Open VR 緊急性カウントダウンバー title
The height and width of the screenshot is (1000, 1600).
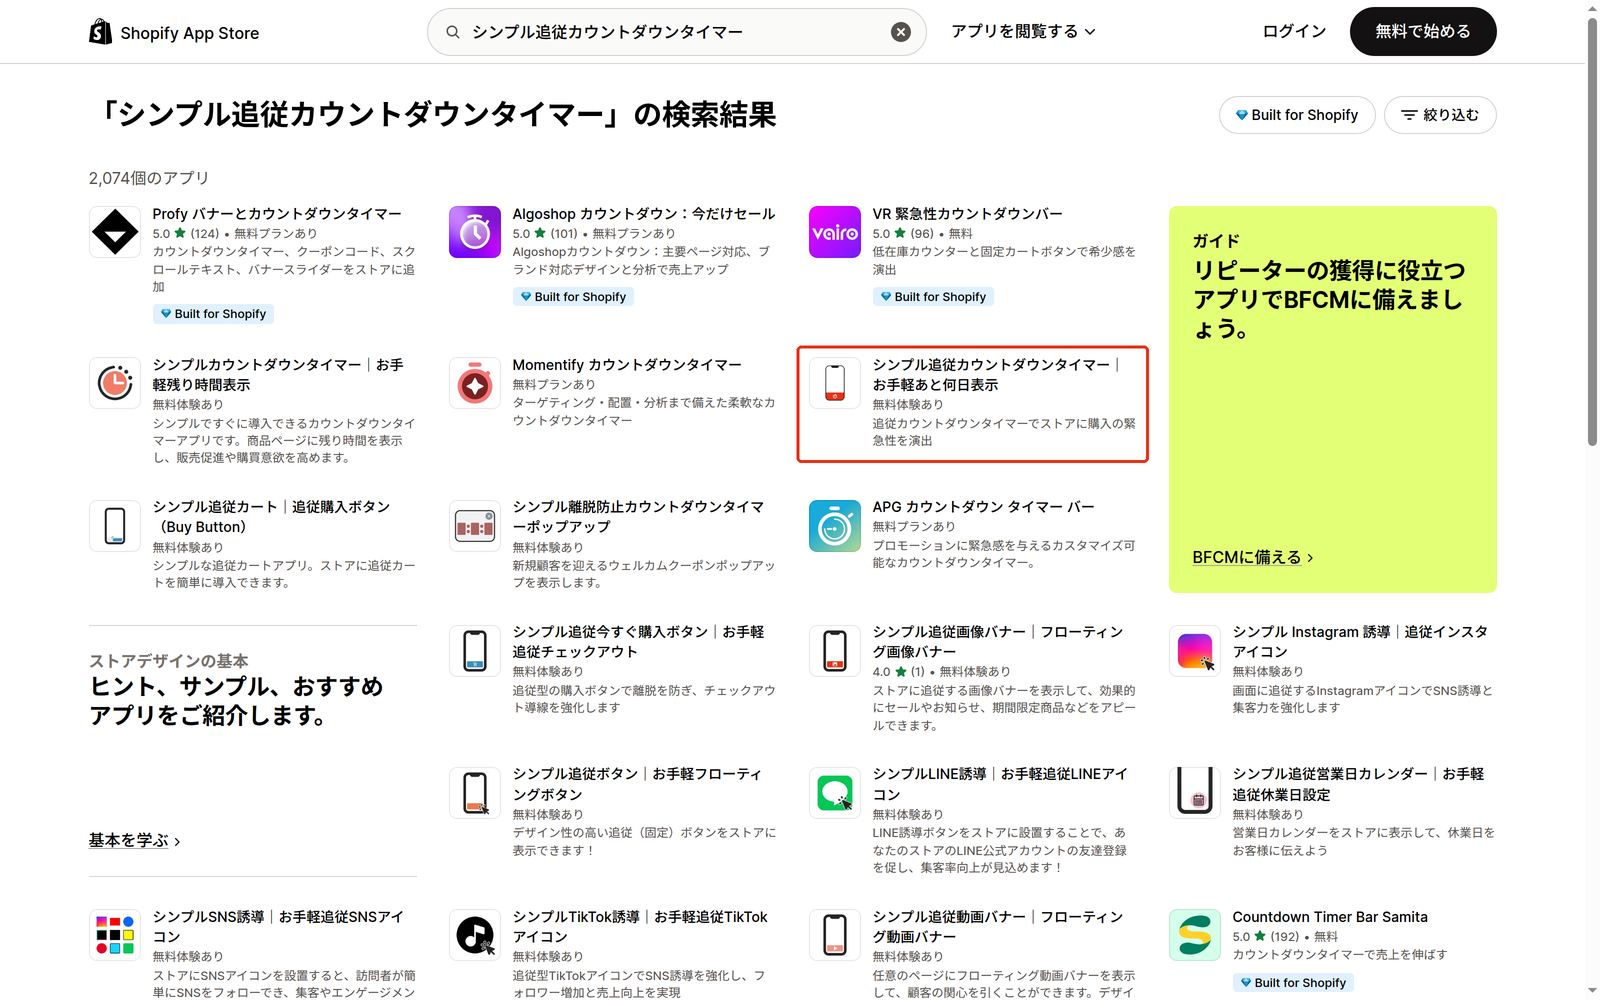pyautogui.click(x=967, y=214)
